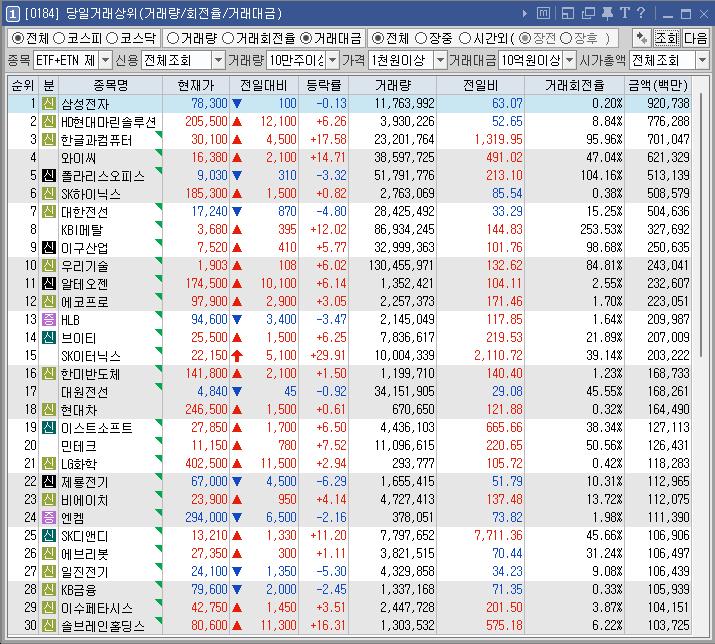Select the 장중 session radio button
Image resolution: width=715 pixels, height=644 pixels.
point(421,38)
